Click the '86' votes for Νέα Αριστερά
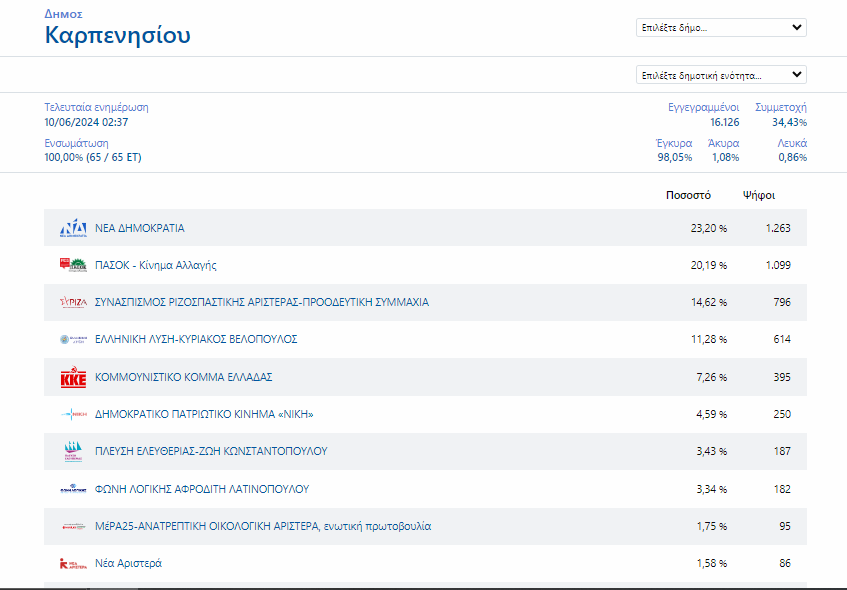847x590 pixels. pyautogui.click(x=785, y=564)
